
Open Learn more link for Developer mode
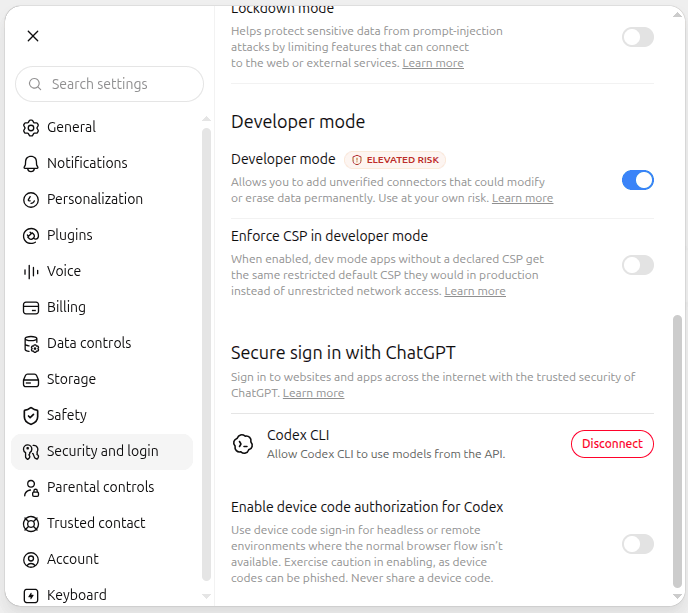point(522,198)
